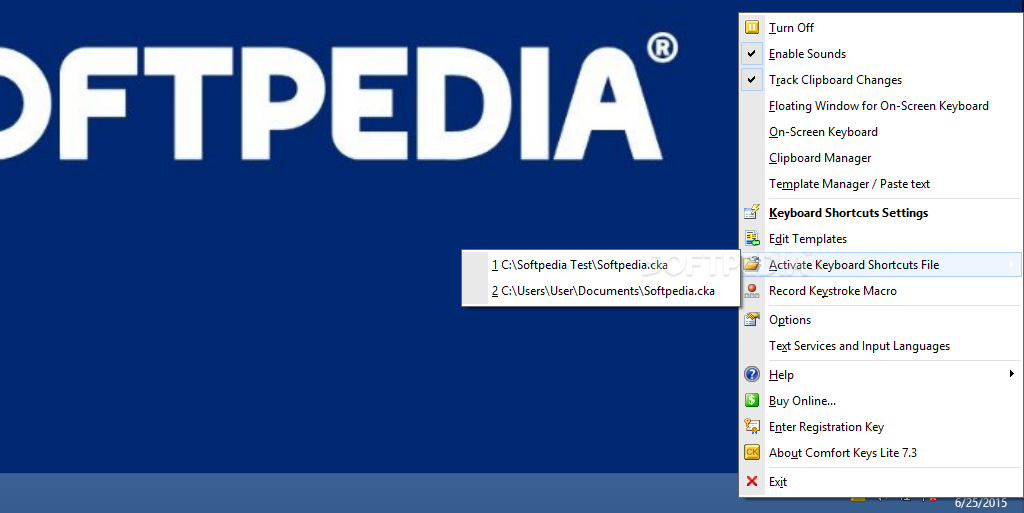Toggle the Enable Sounds checkmark
1024x513 pixels.
click(752, 54)
